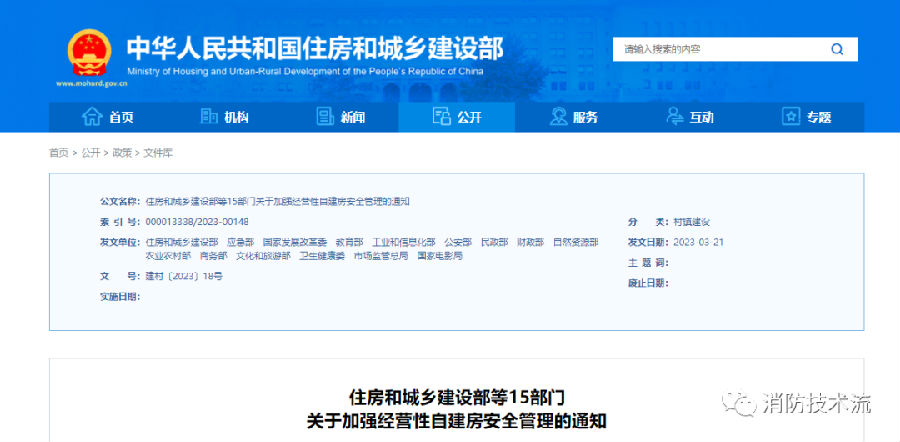This screenshot has height=442, width=900.
Task: Open the 新闻 text label in navigation
Action: pos(353,118)
